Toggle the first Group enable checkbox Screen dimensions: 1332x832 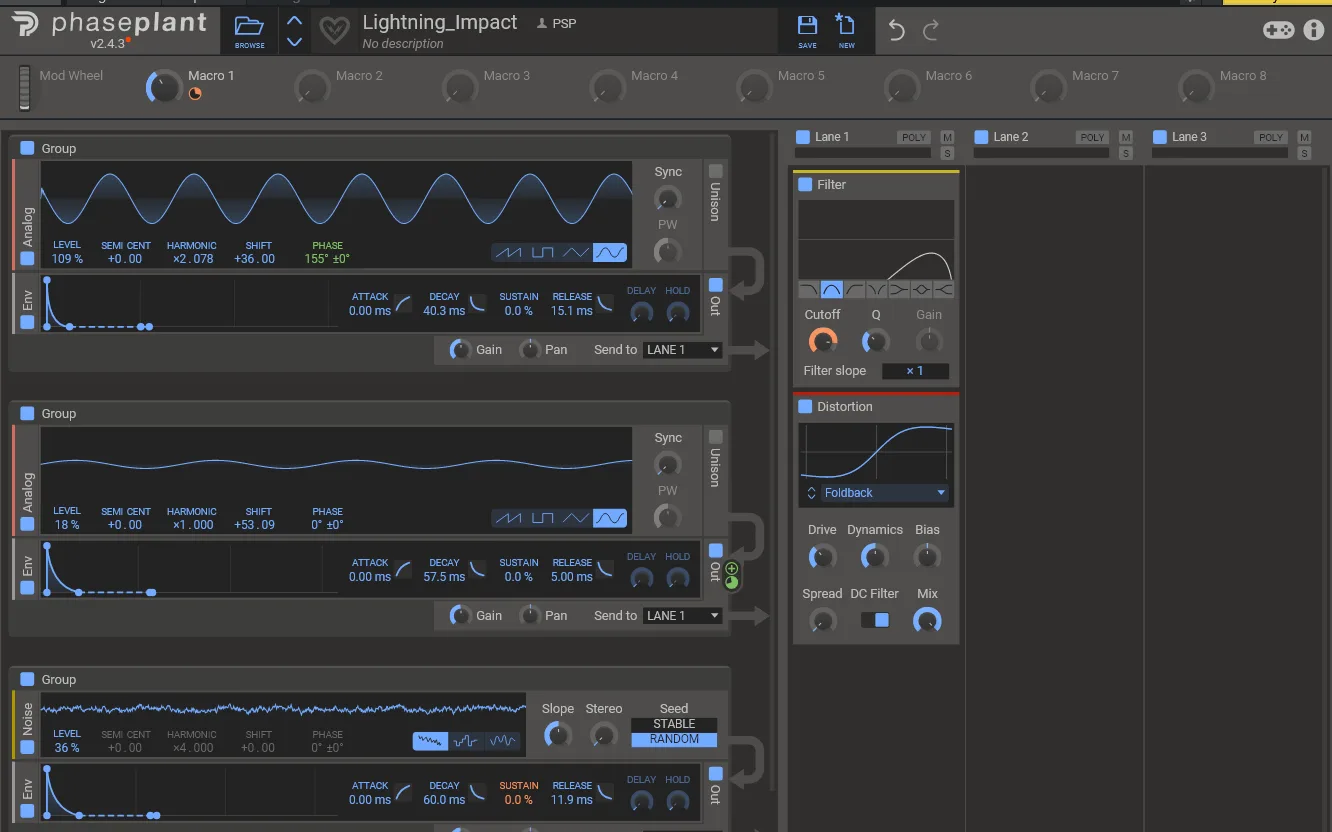27,148
